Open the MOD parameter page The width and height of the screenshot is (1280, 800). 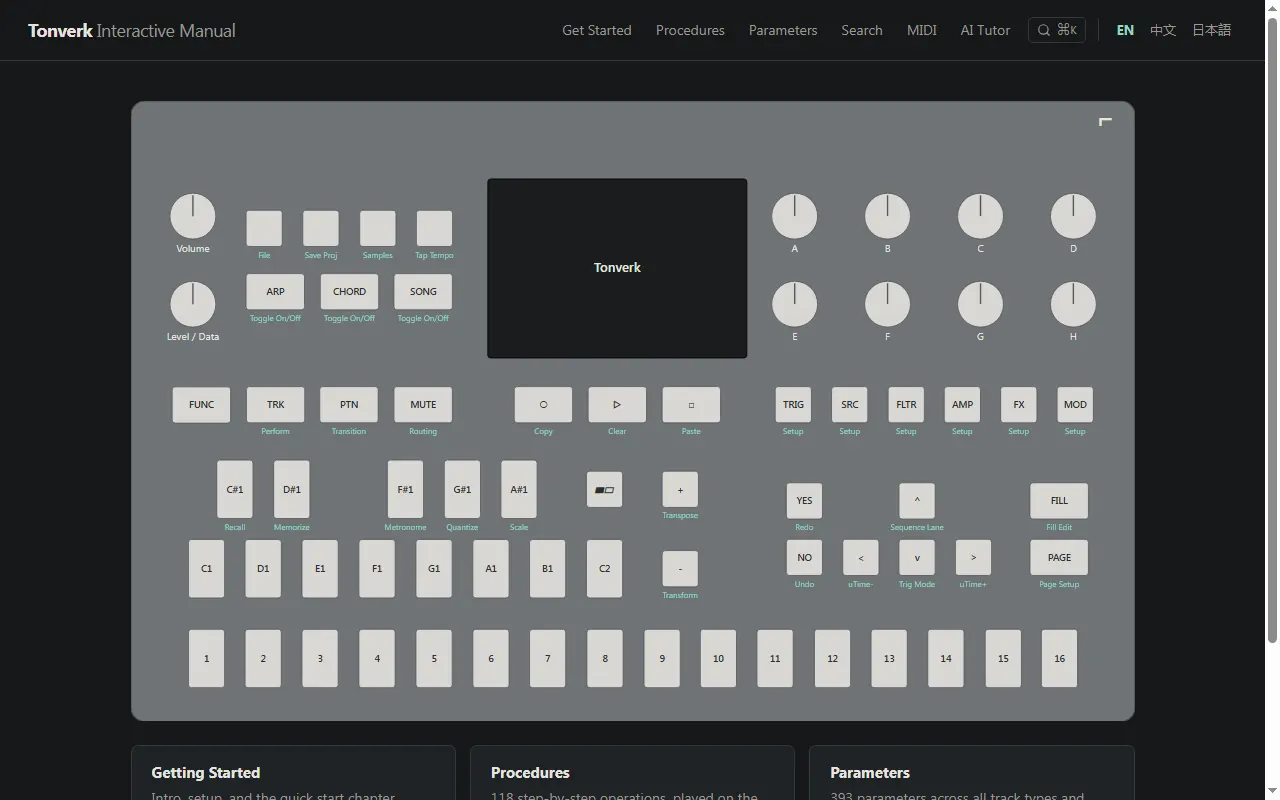point(1075,405)
